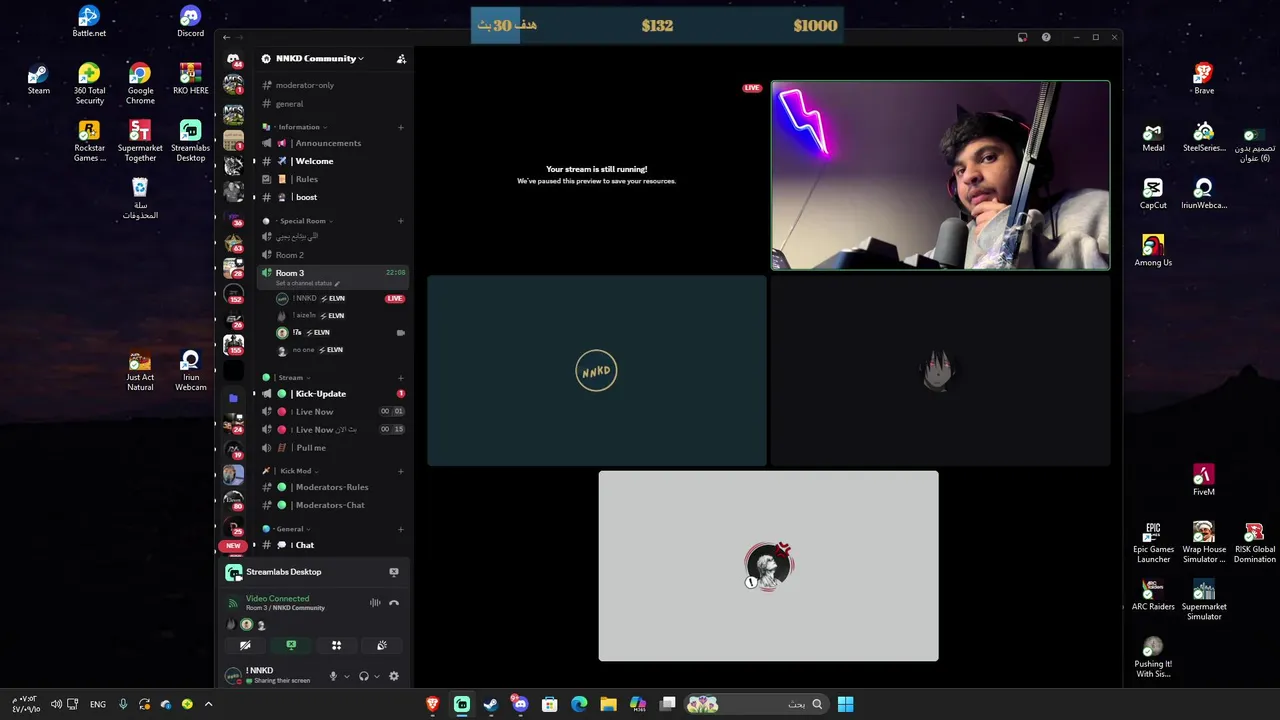Open the Discord help icon

(1046, 37)
